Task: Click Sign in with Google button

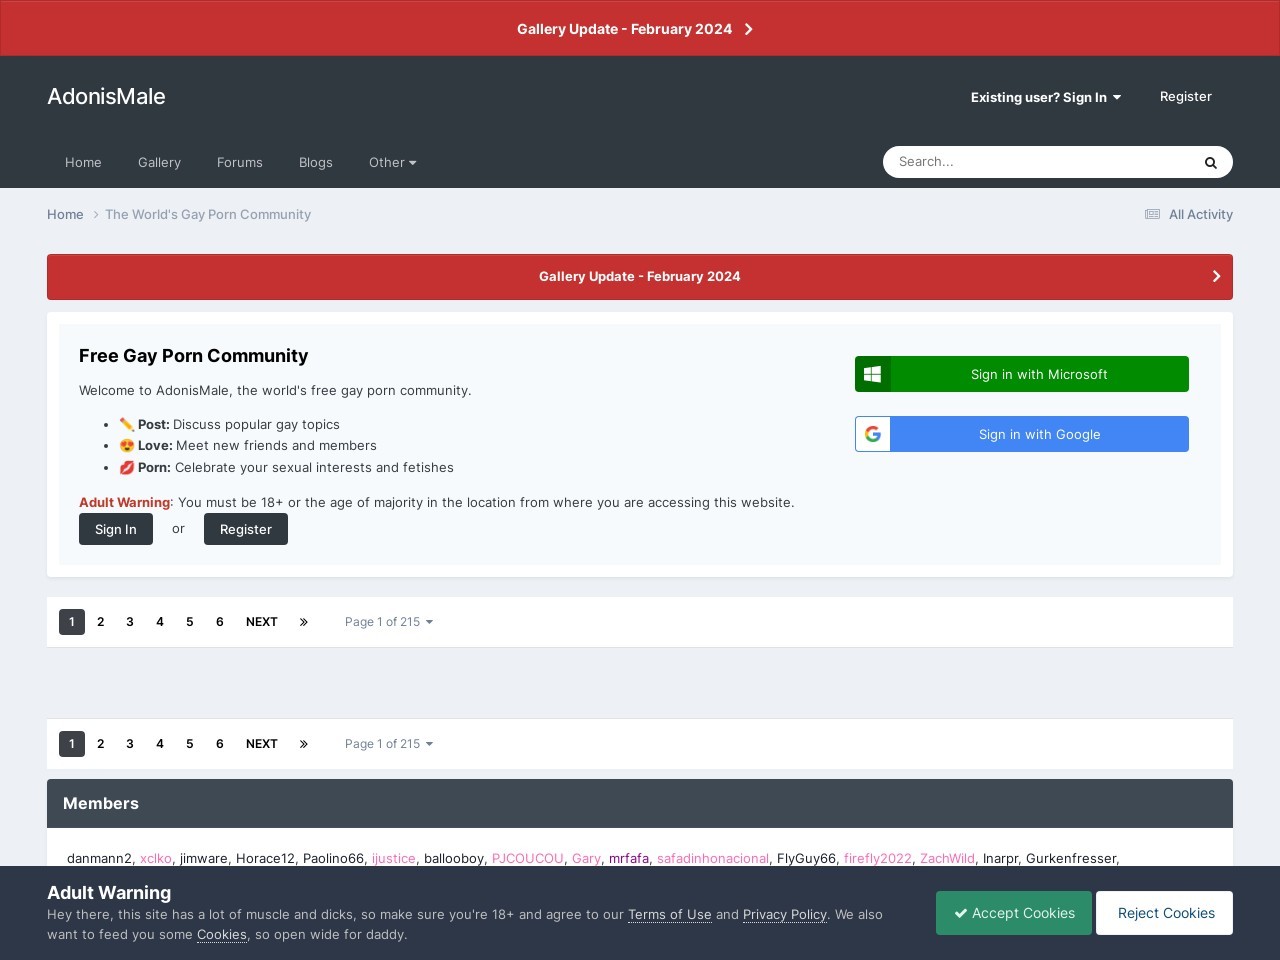Action: [x=1022, y=434]
